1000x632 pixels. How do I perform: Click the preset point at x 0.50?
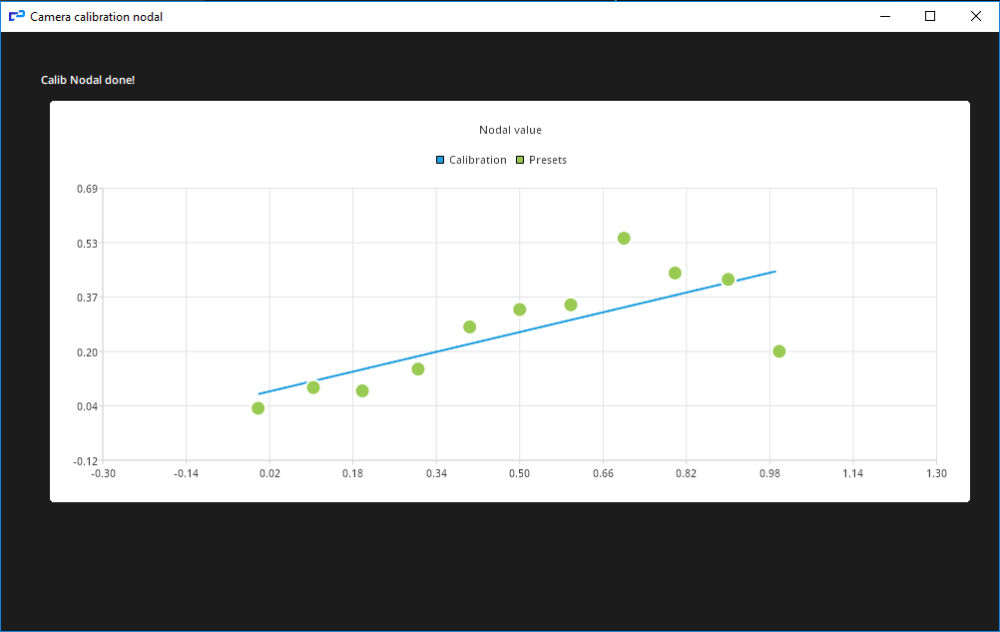[x=519, y=309]
